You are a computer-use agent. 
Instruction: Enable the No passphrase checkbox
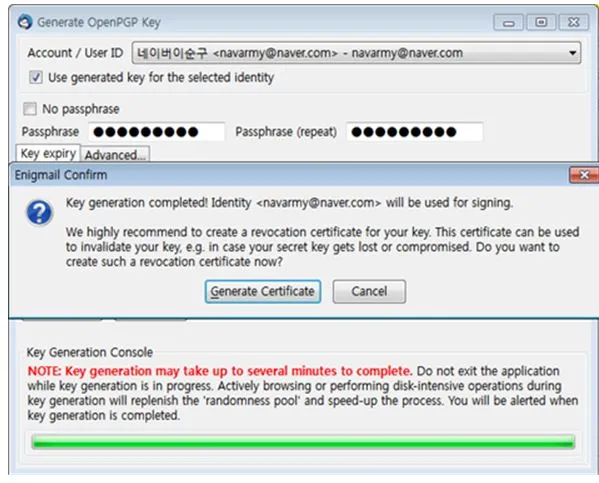[30, 109]
